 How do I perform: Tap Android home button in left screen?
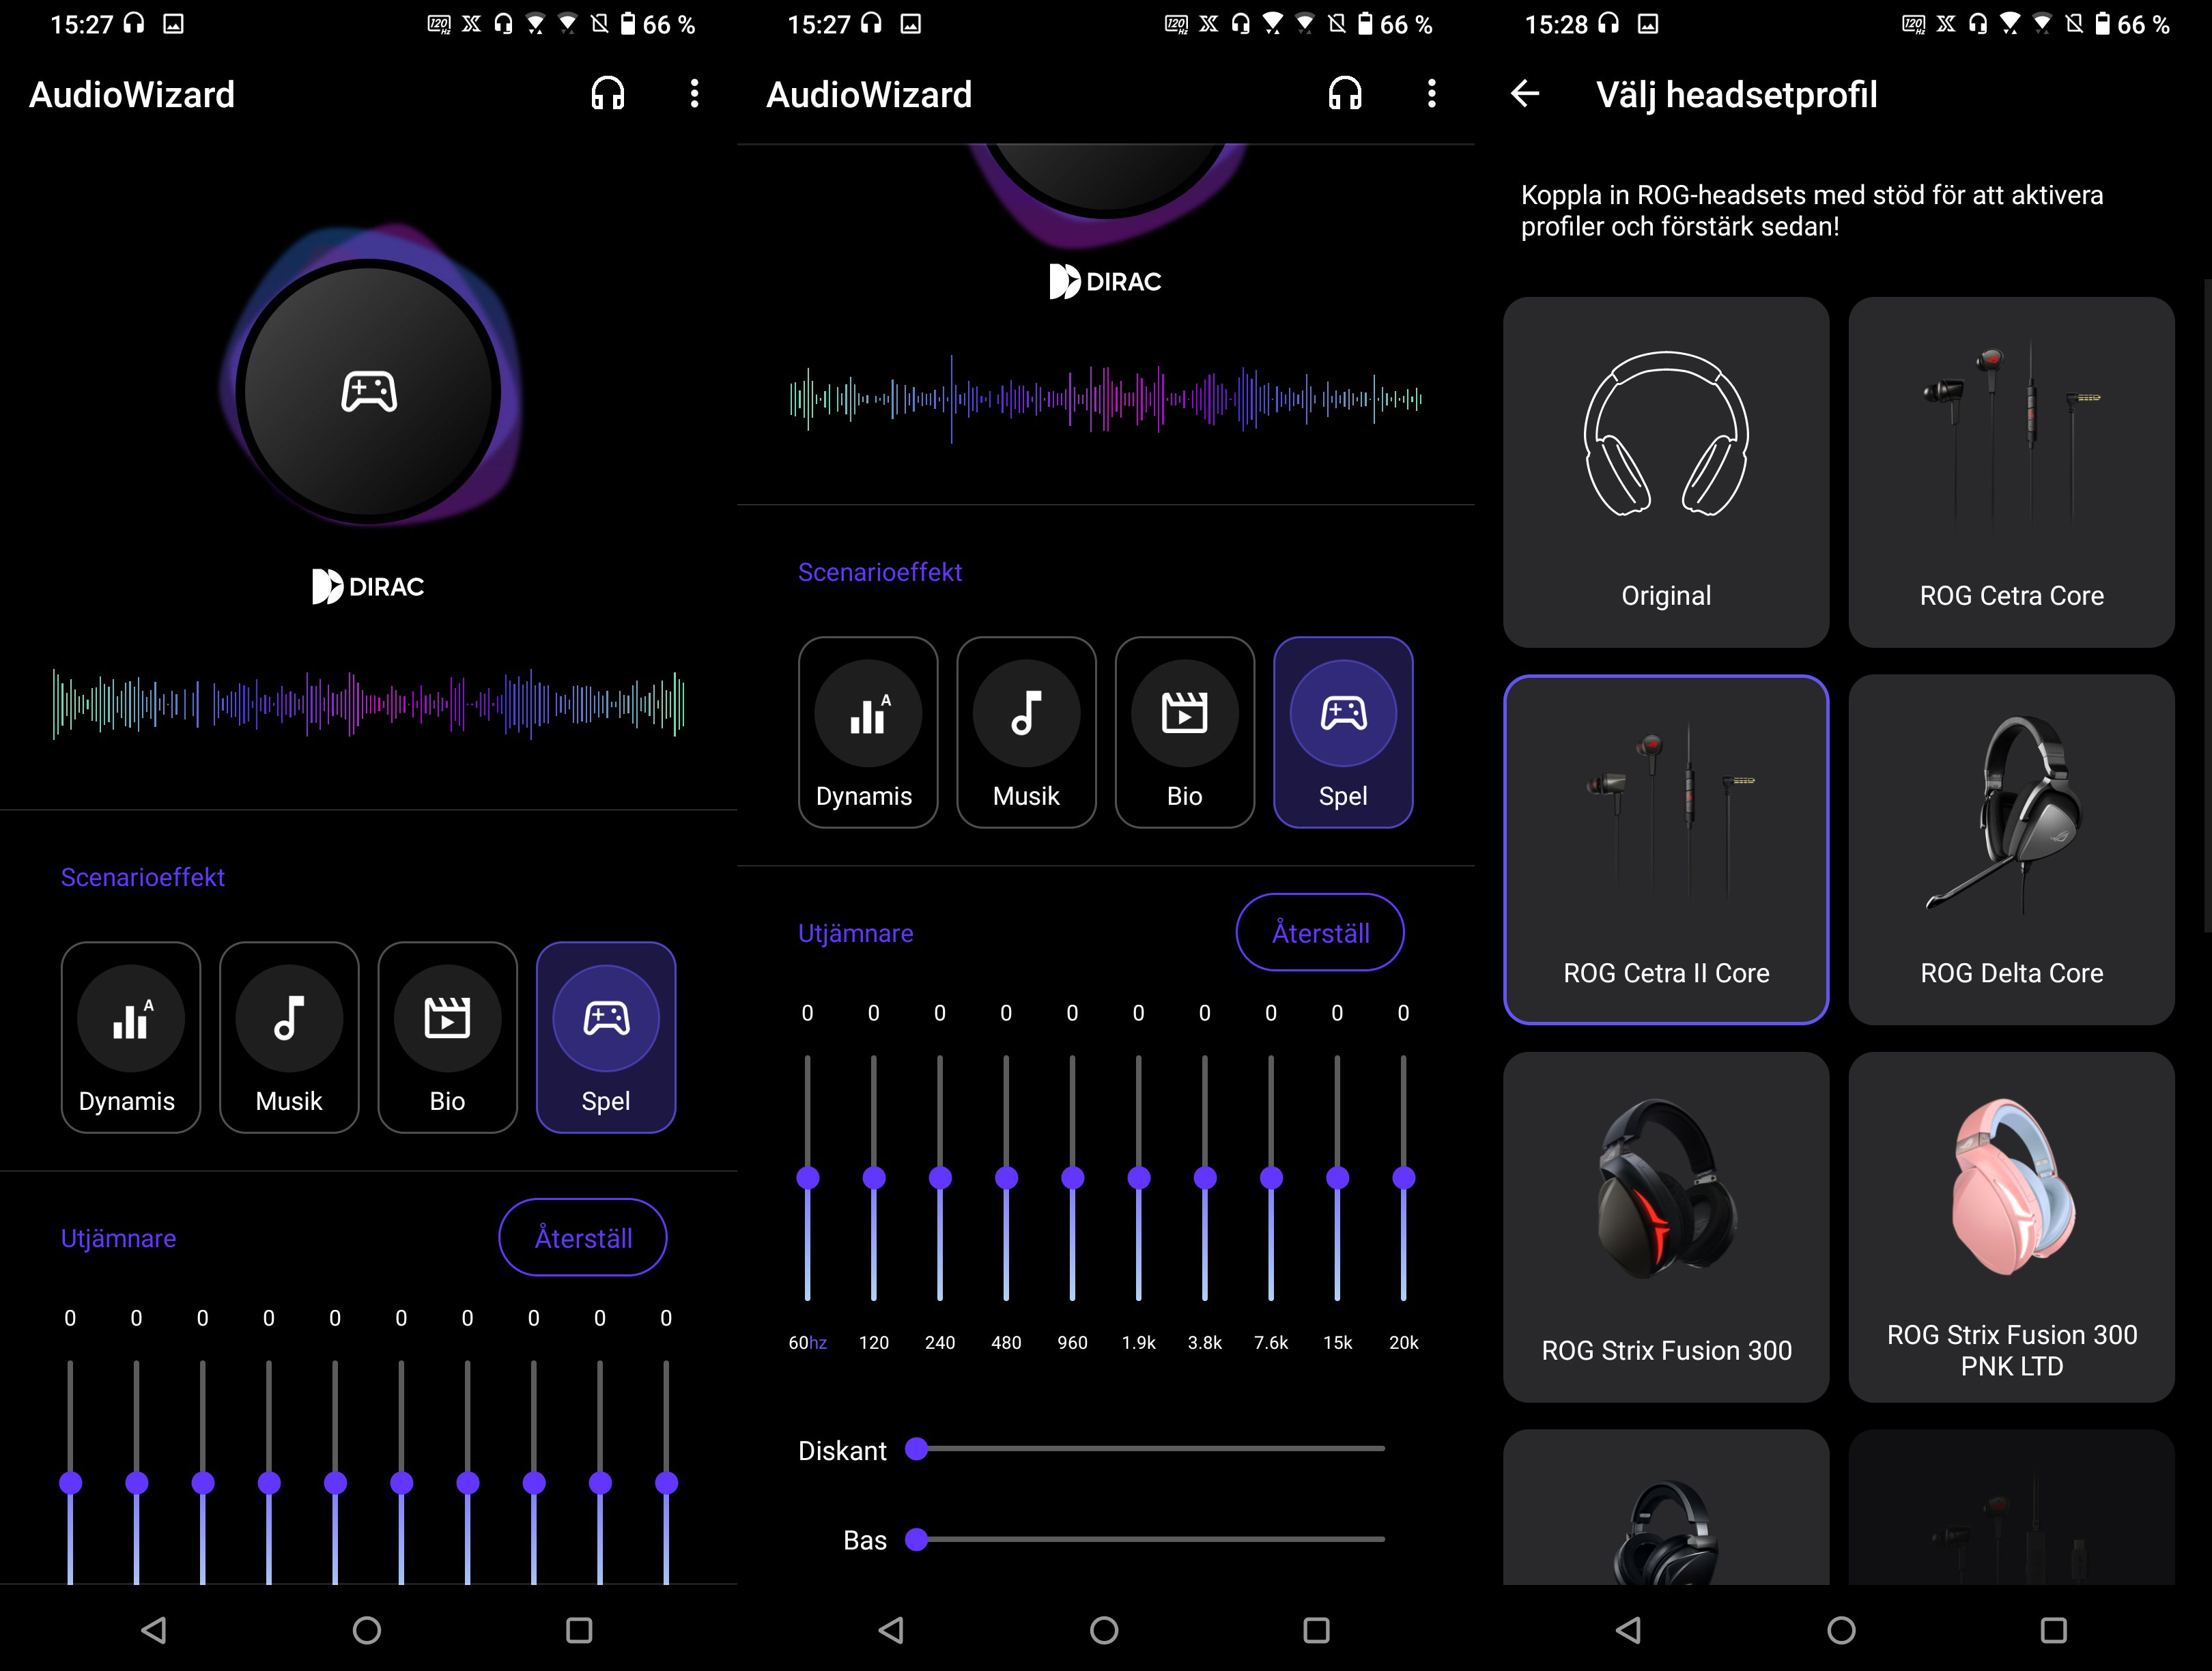367,1630
